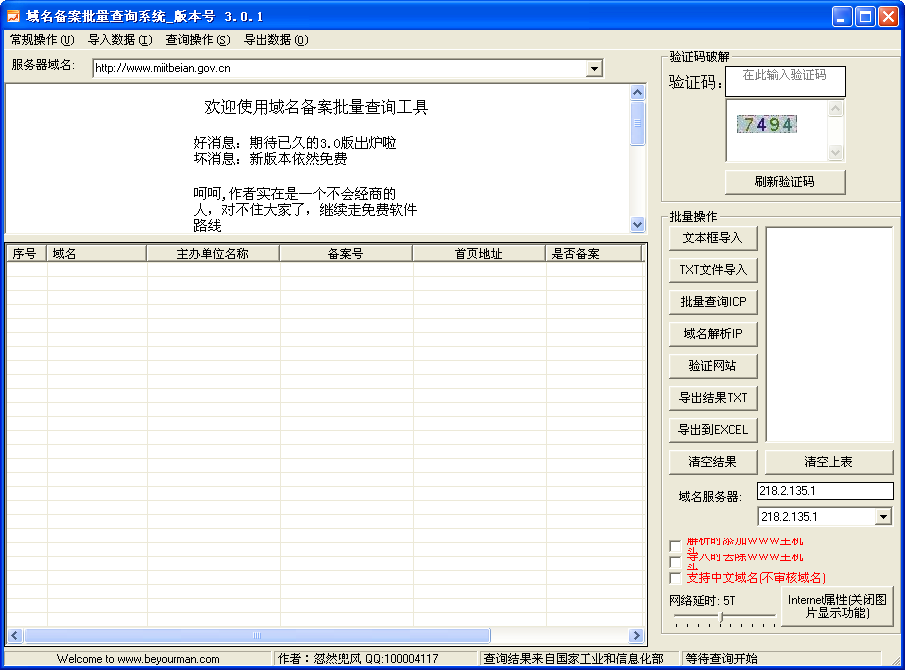This screenshot has height=670, width=905.
Task: Click the app icon in title bar
Action: tap(14, 16)
